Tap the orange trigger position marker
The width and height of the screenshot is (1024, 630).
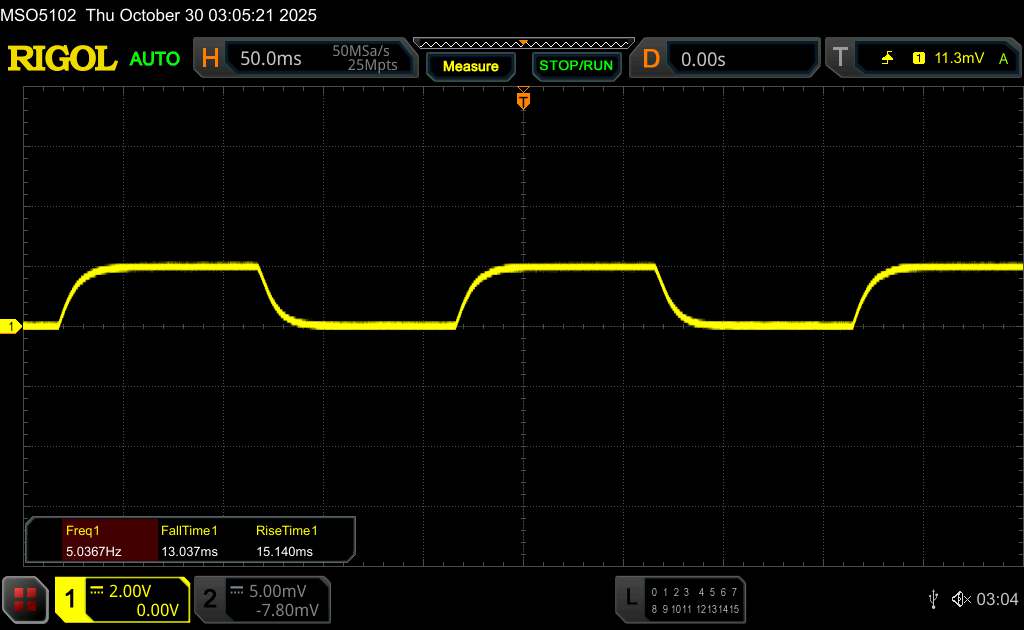pos(522,100)
